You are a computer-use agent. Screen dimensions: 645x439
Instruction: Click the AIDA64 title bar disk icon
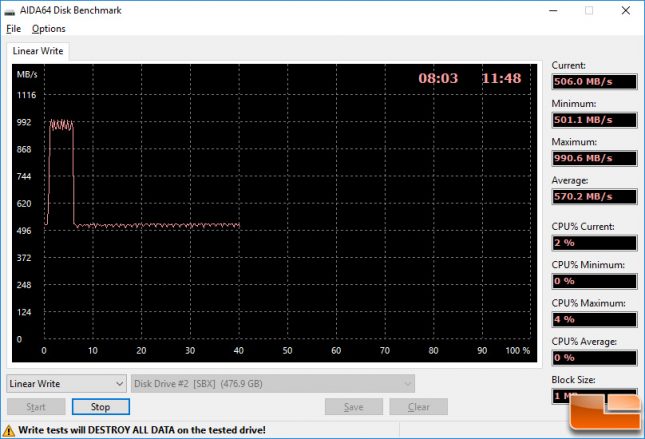[9, 11]
